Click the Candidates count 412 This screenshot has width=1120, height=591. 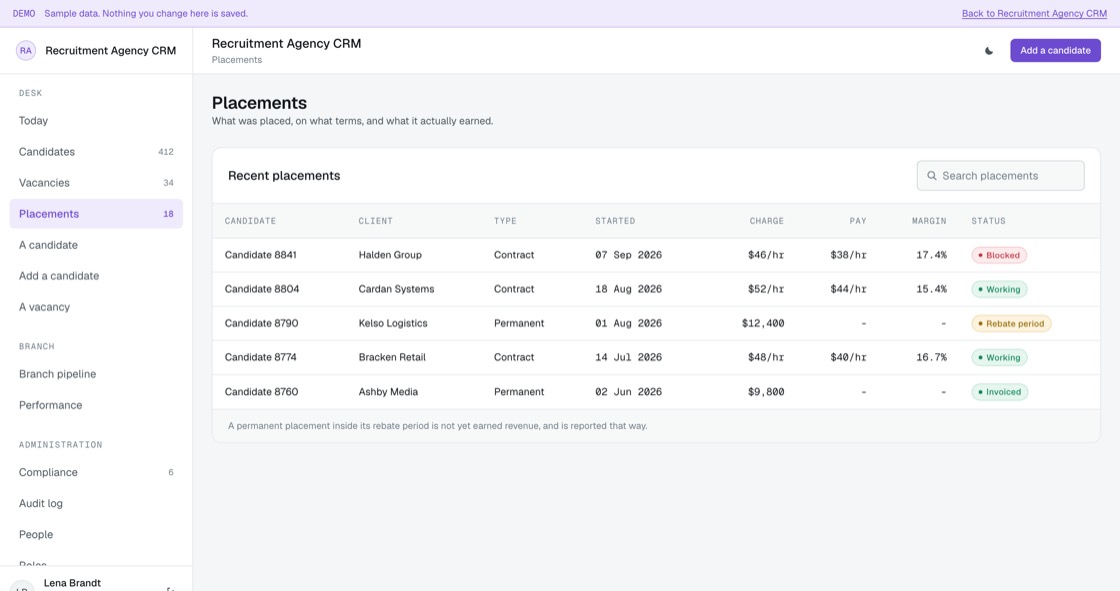pos(166,152)
